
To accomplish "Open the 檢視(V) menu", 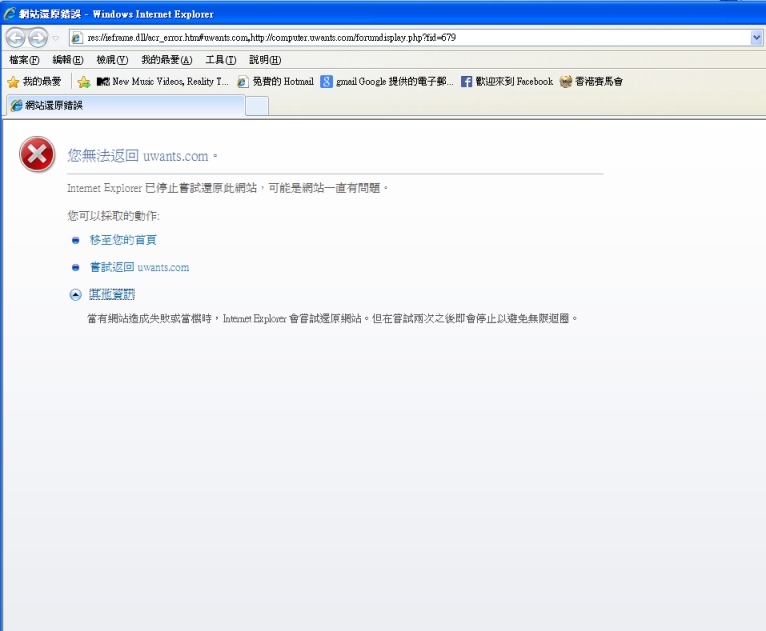I will coord(112,60).
